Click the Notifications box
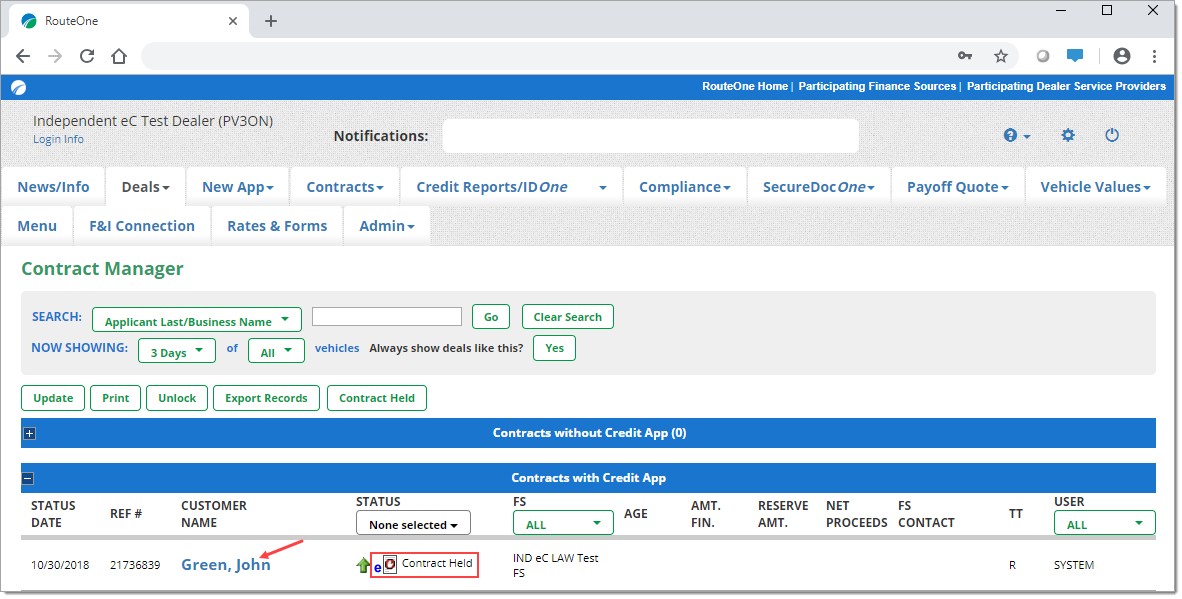Image resolution: width=1182 pixels, height=599 pixels. pos(651,136)
